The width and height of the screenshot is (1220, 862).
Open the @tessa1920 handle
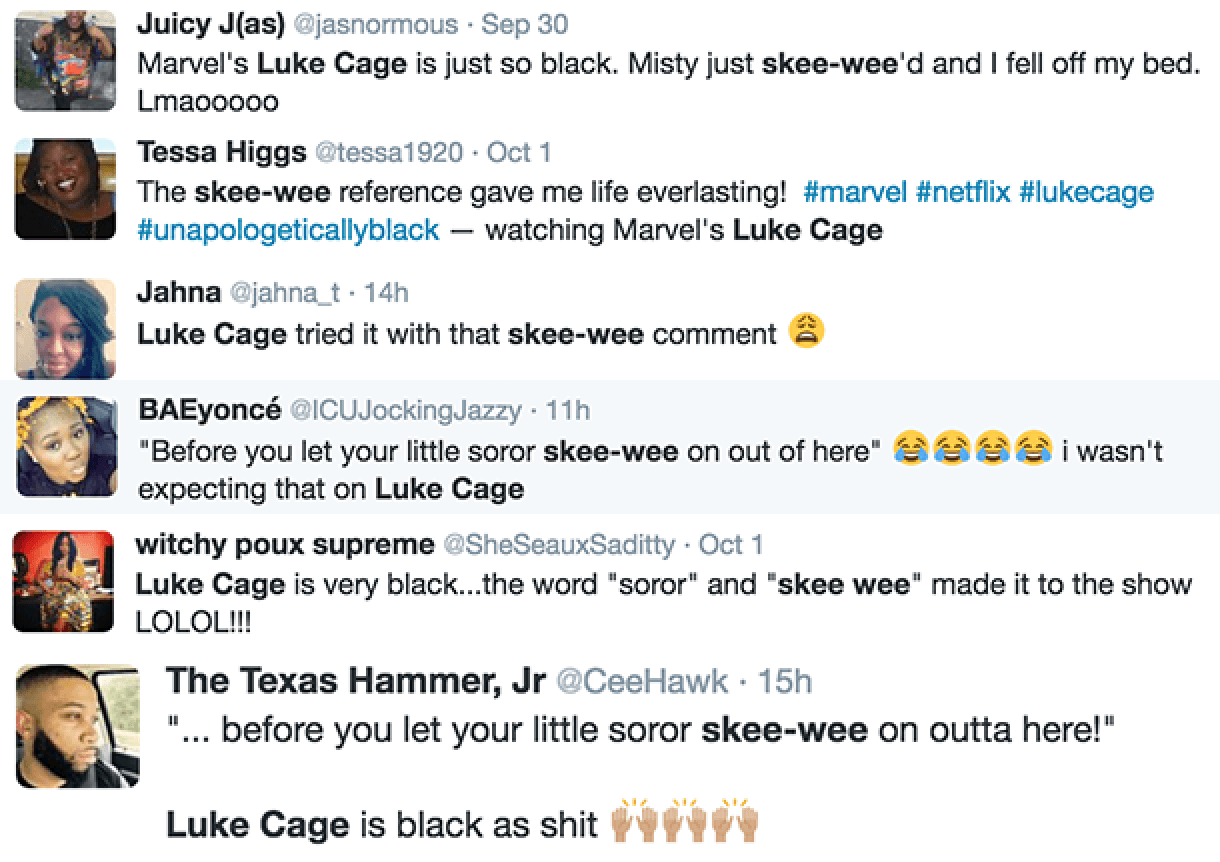click(389, 152)
